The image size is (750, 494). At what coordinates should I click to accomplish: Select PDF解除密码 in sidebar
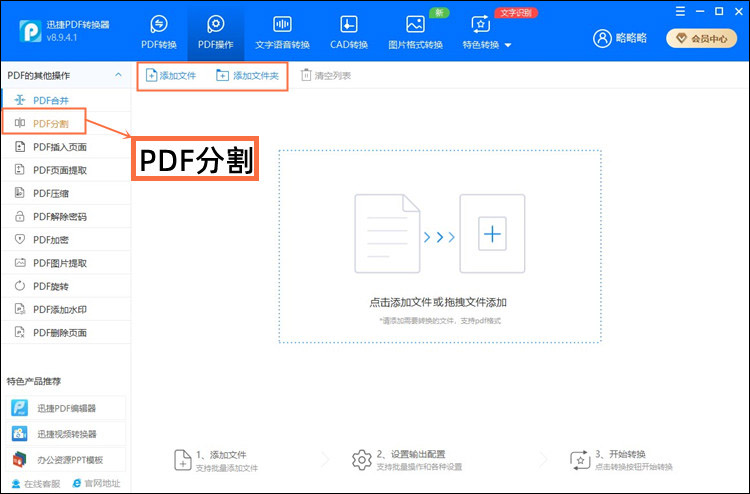66,217
